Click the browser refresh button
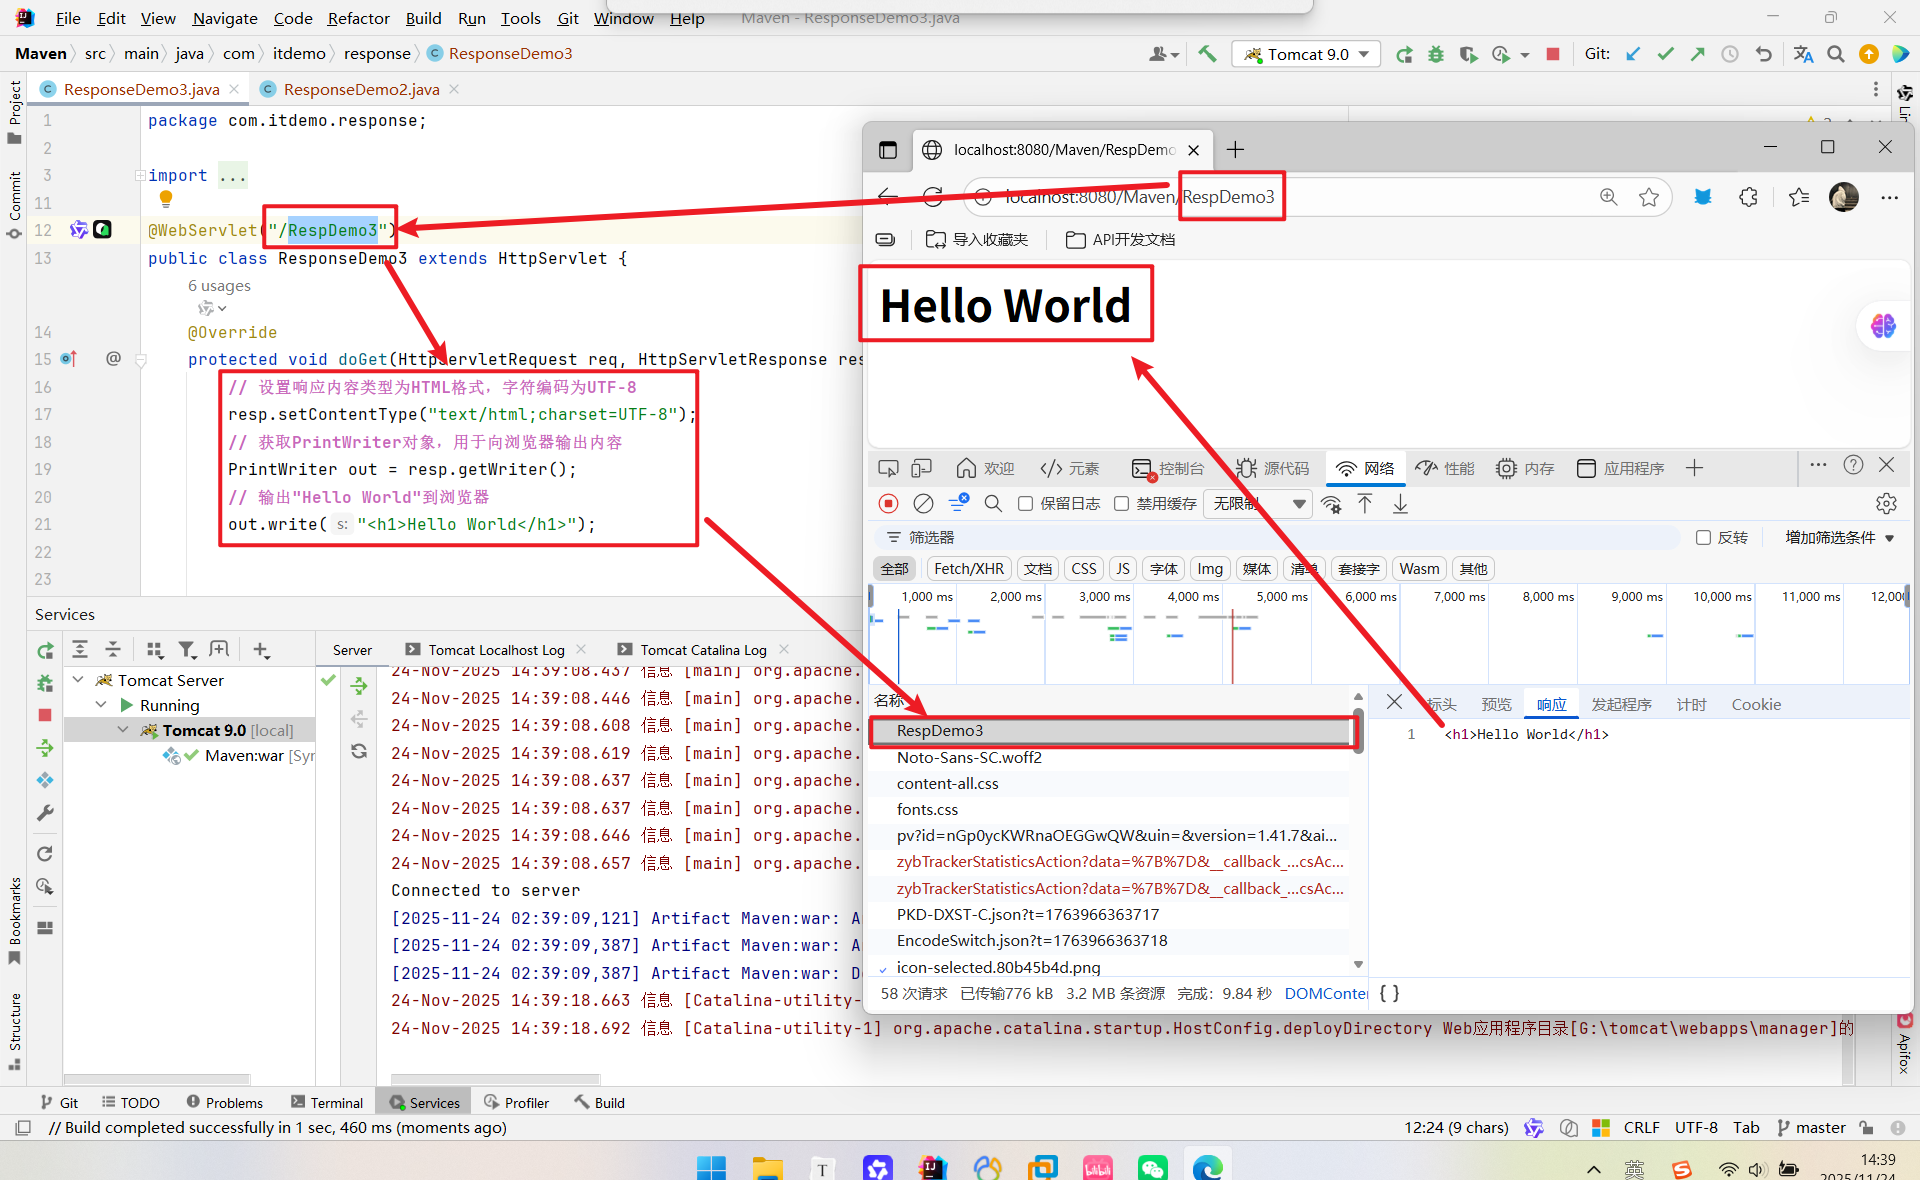The width and height of the screenshot is (1920, 1180). point(933,197)
